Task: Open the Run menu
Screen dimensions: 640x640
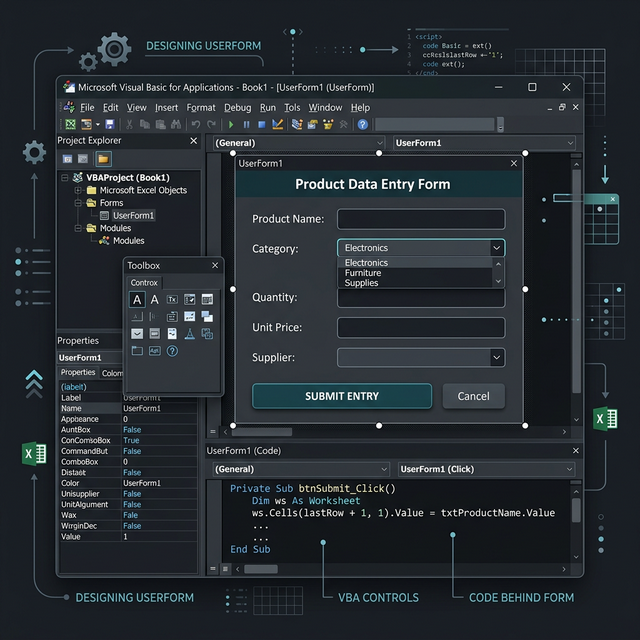Action: (268, 108)
